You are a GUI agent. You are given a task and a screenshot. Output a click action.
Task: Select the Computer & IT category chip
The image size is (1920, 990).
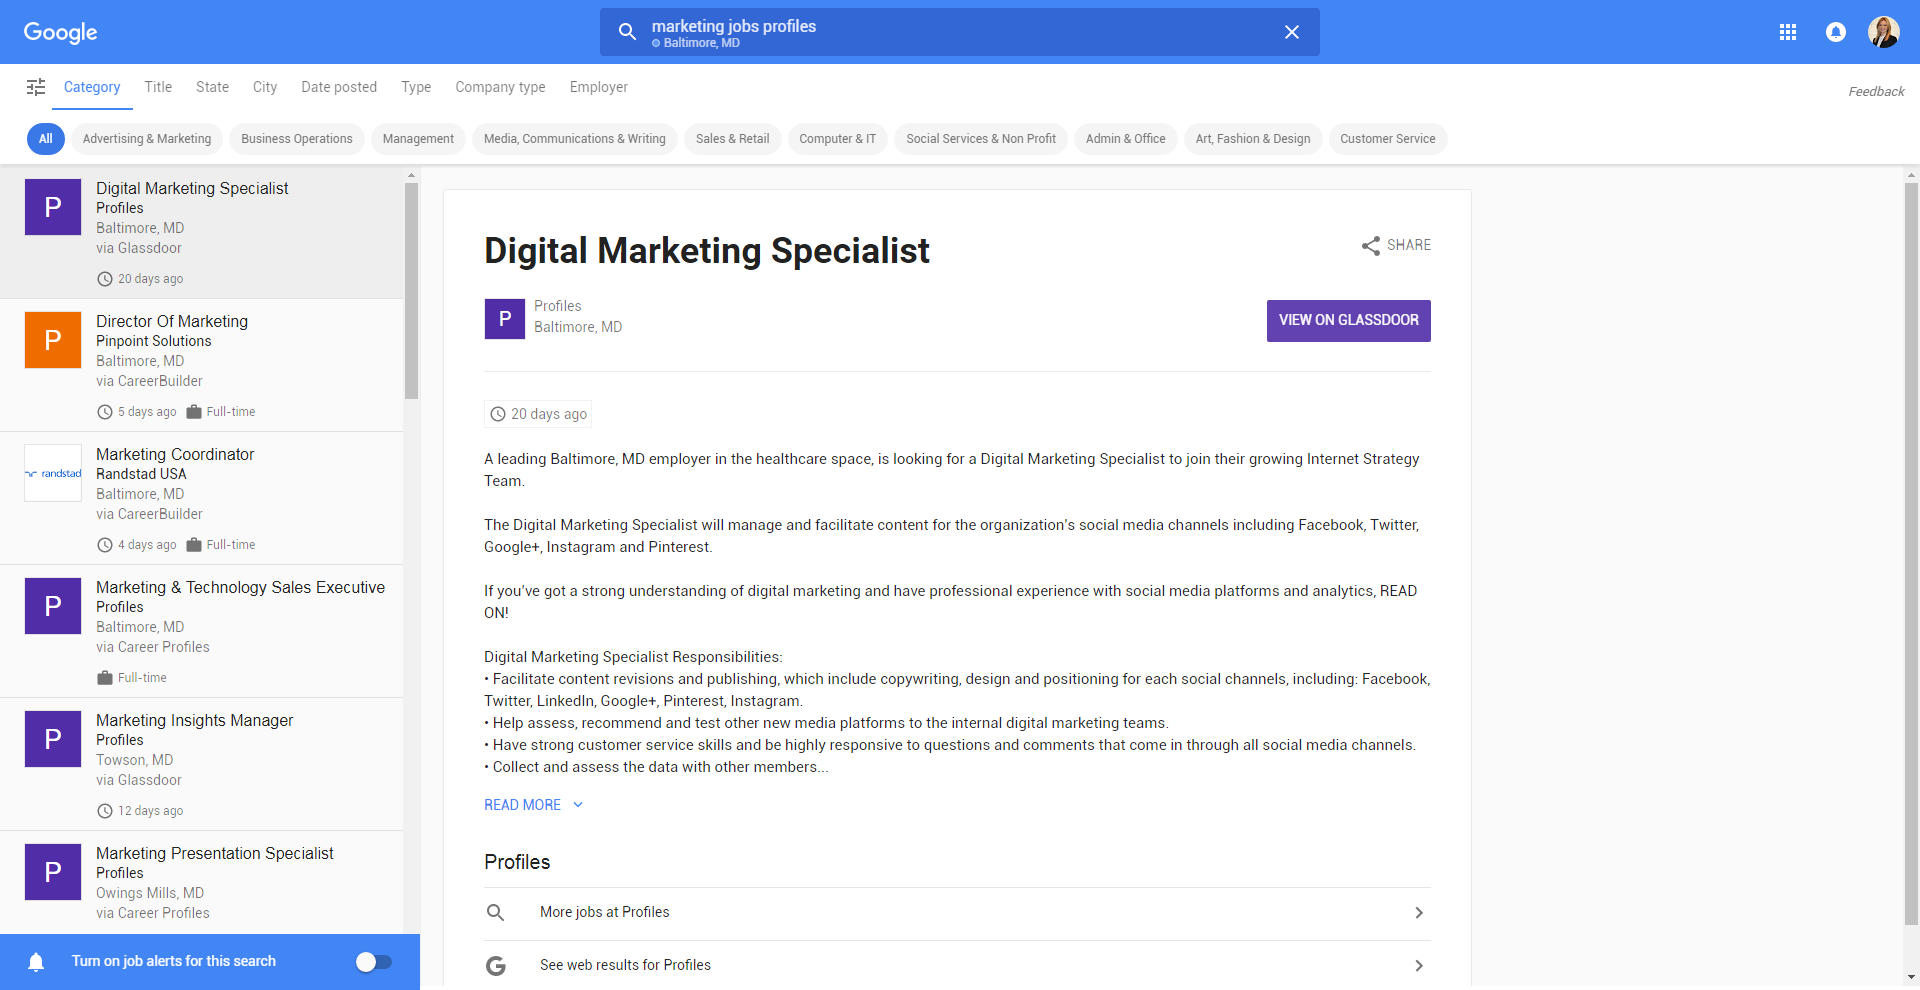(837, 138)
